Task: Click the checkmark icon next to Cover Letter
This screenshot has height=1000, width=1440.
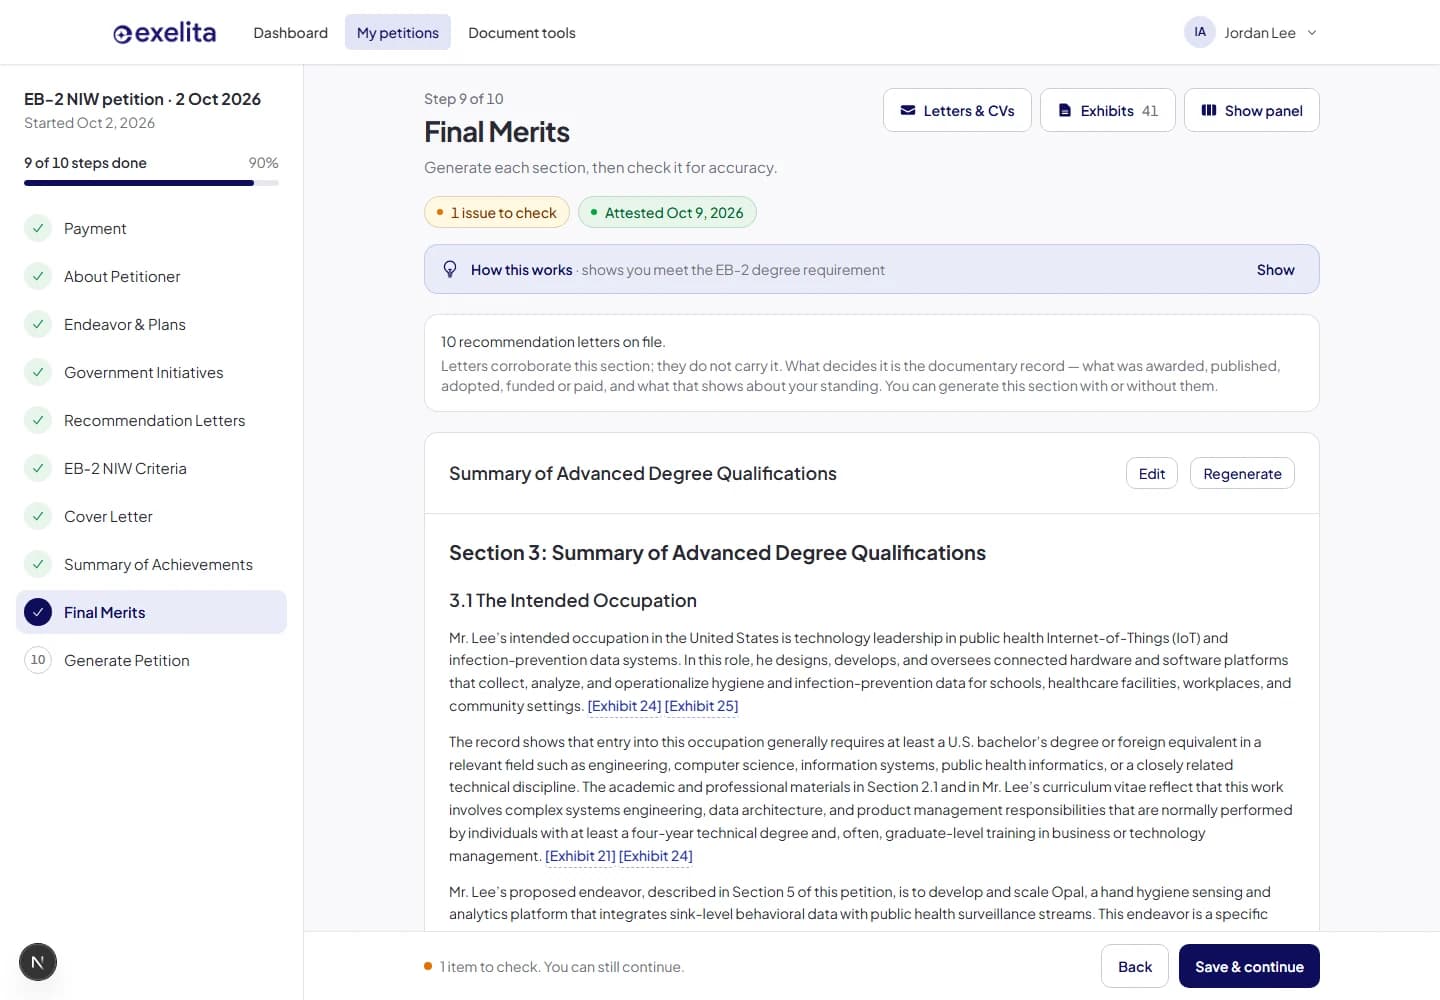Action: [38, 516]
